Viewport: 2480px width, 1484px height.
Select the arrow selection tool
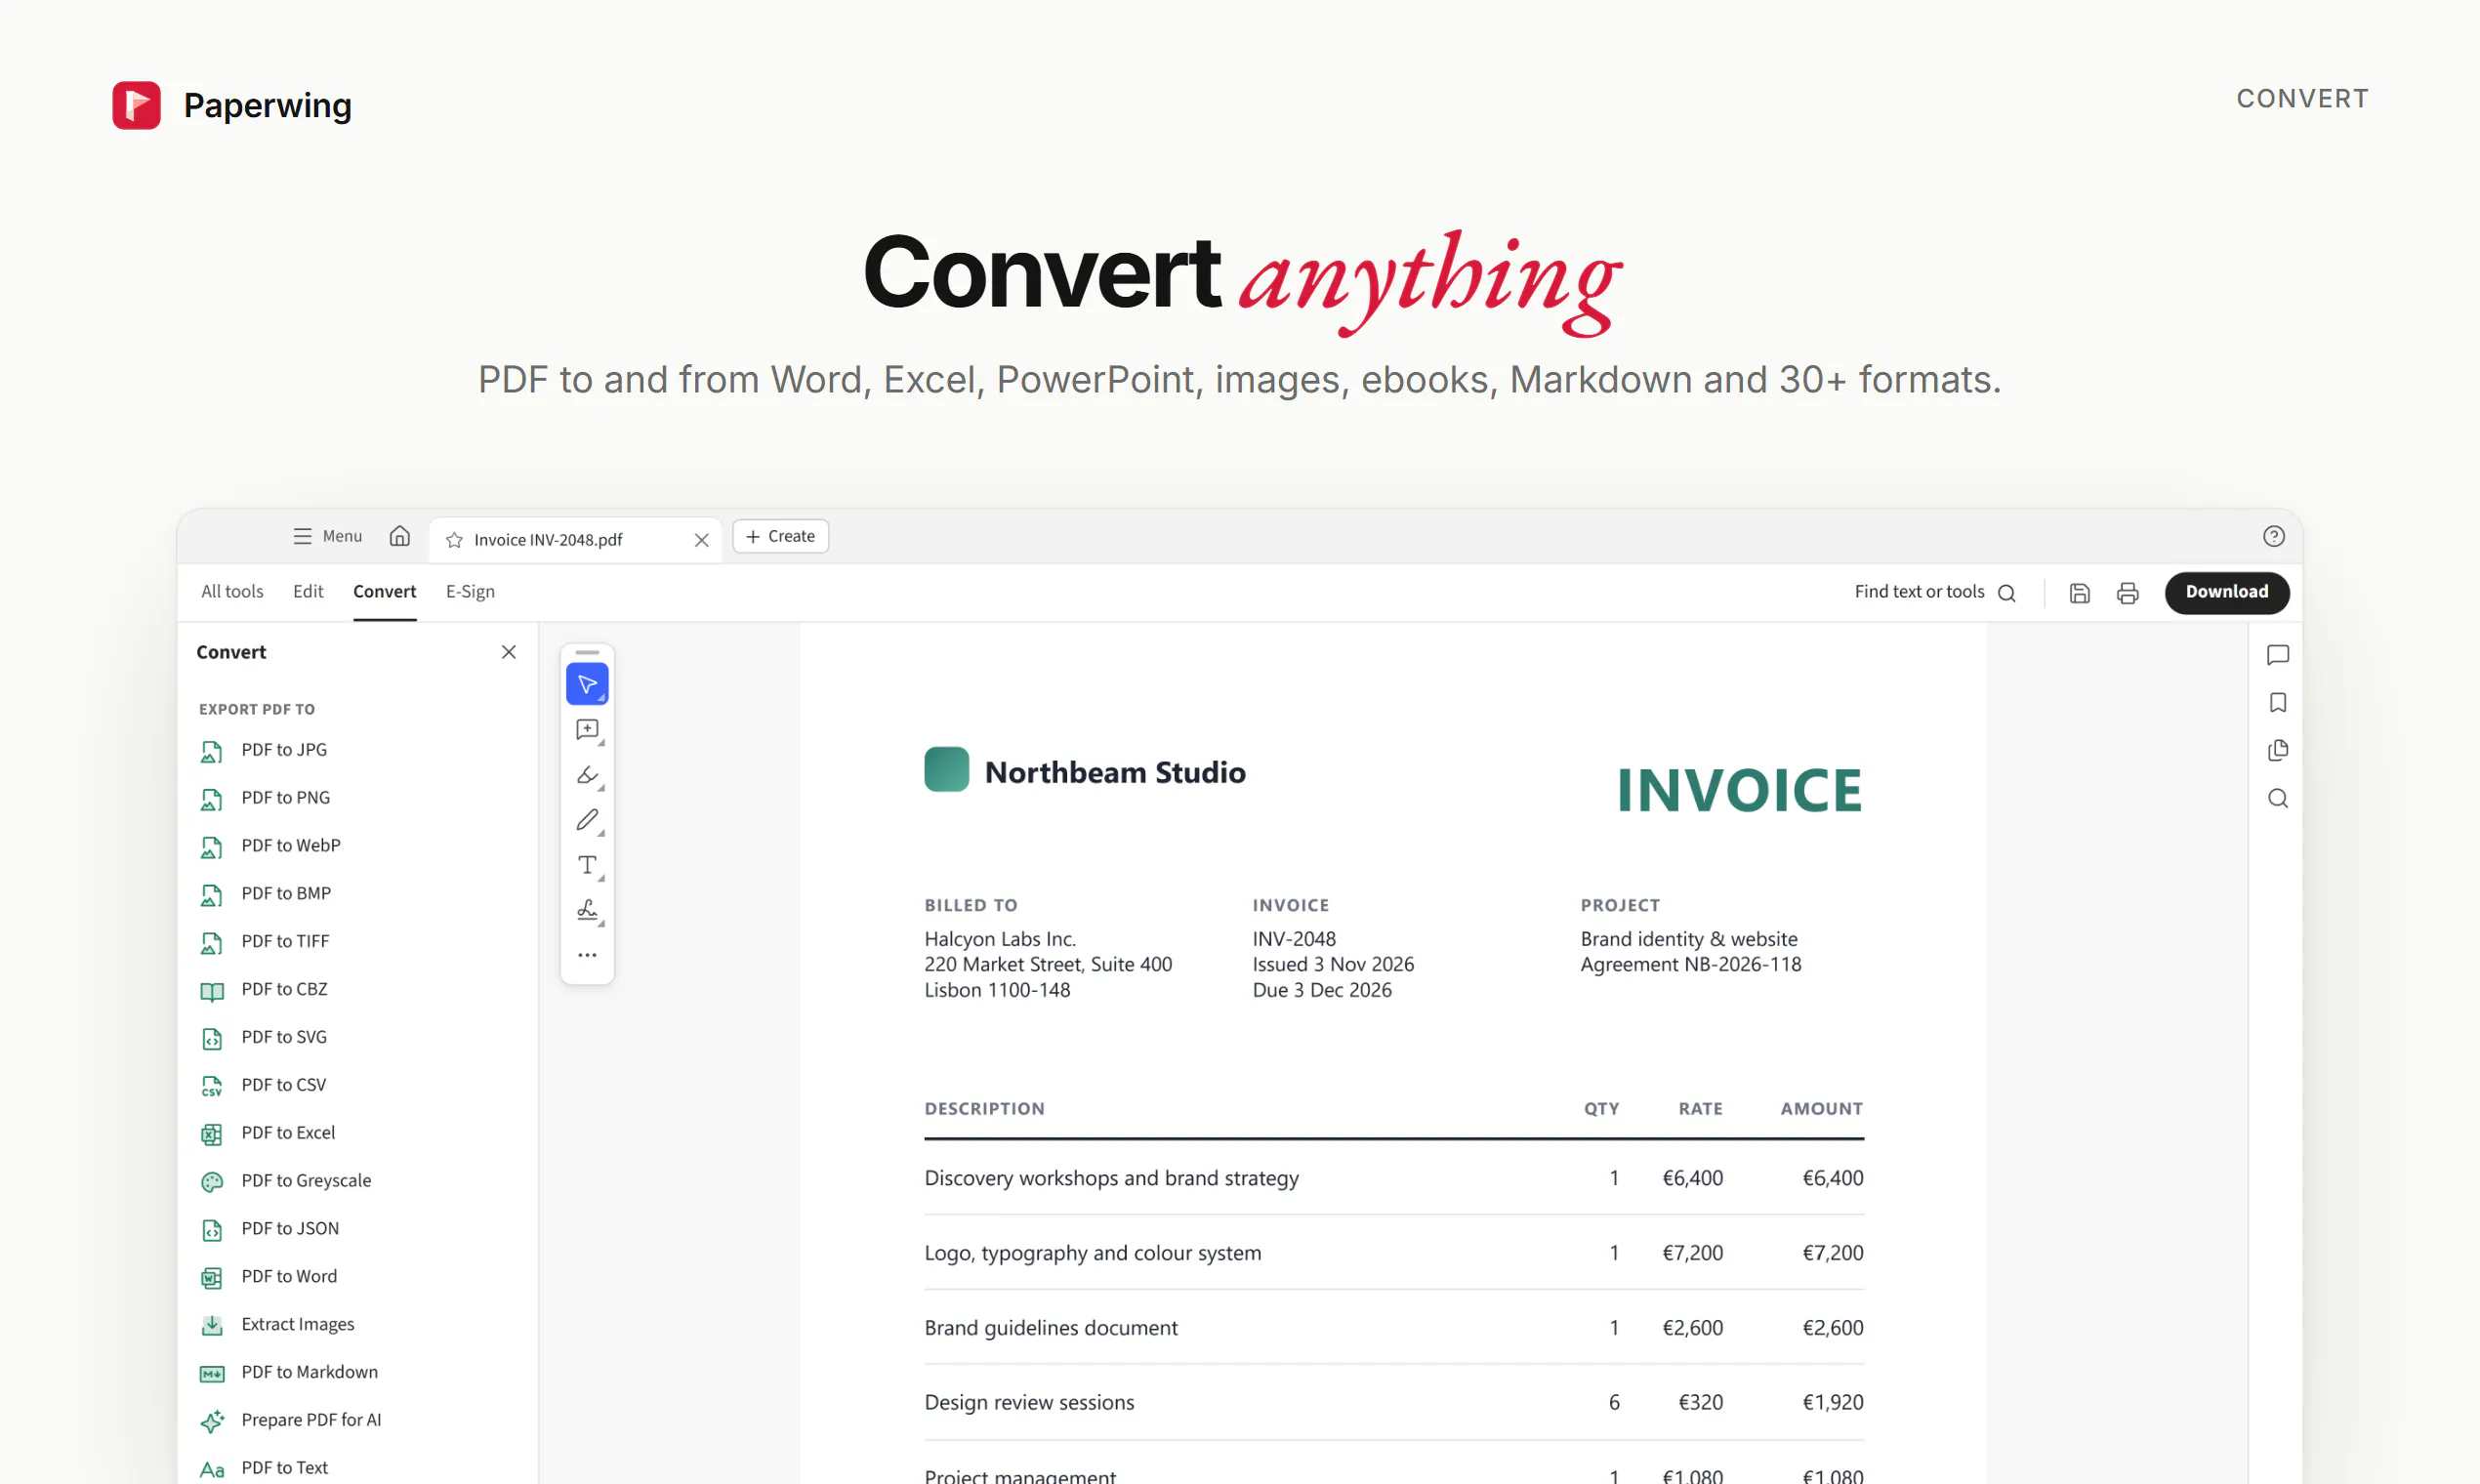587,684
